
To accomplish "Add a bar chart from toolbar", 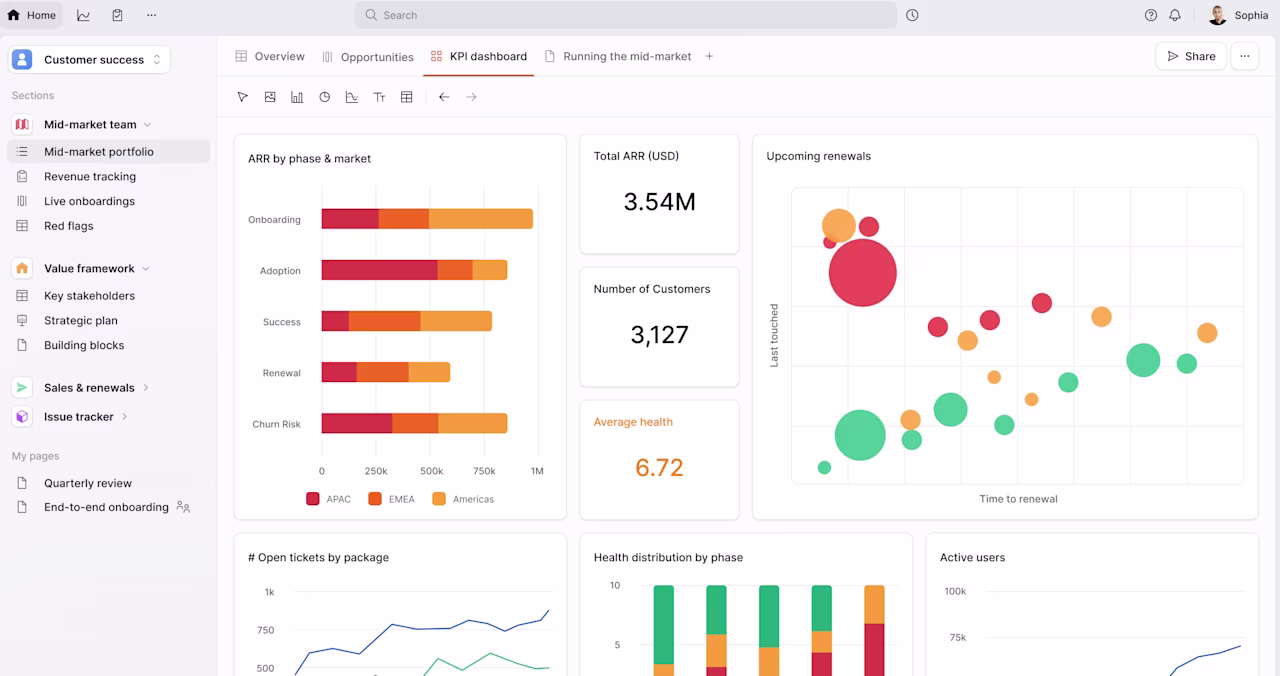I will [297, 97].
